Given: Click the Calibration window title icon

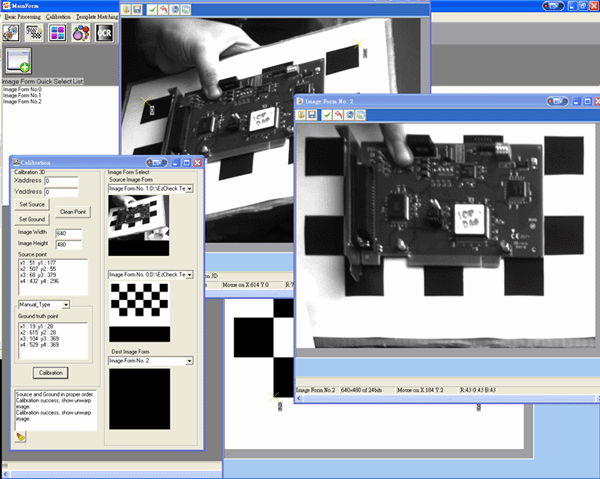Looking at the screenshot, I should (x=15, y=162).
